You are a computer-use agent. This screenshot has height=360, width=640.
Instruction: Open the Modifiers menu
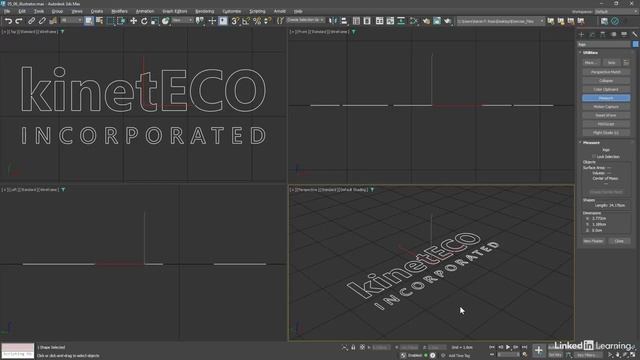119,11
